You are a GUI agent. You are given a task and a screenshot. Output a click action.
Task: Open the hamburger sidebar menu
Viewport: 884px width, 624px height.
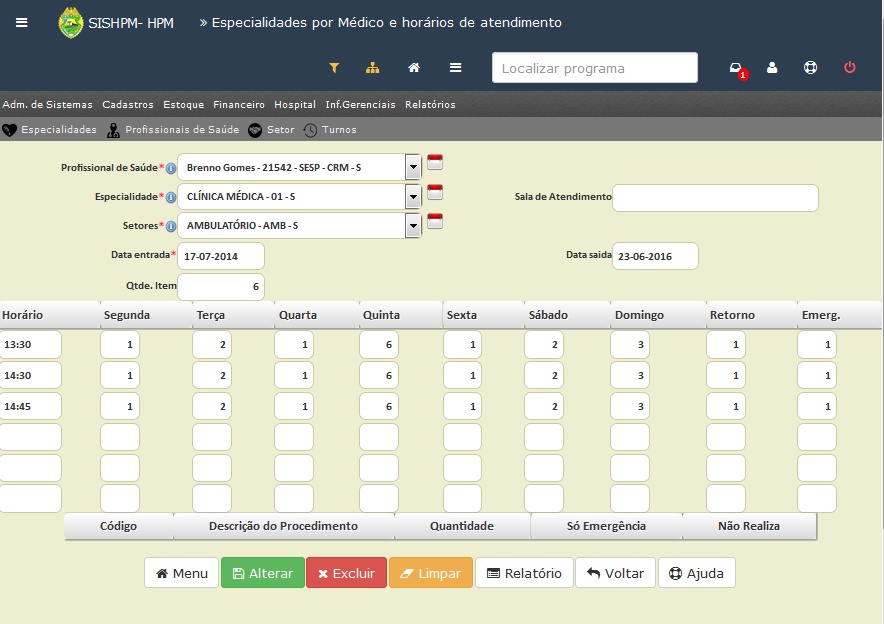tap(21, 23)
